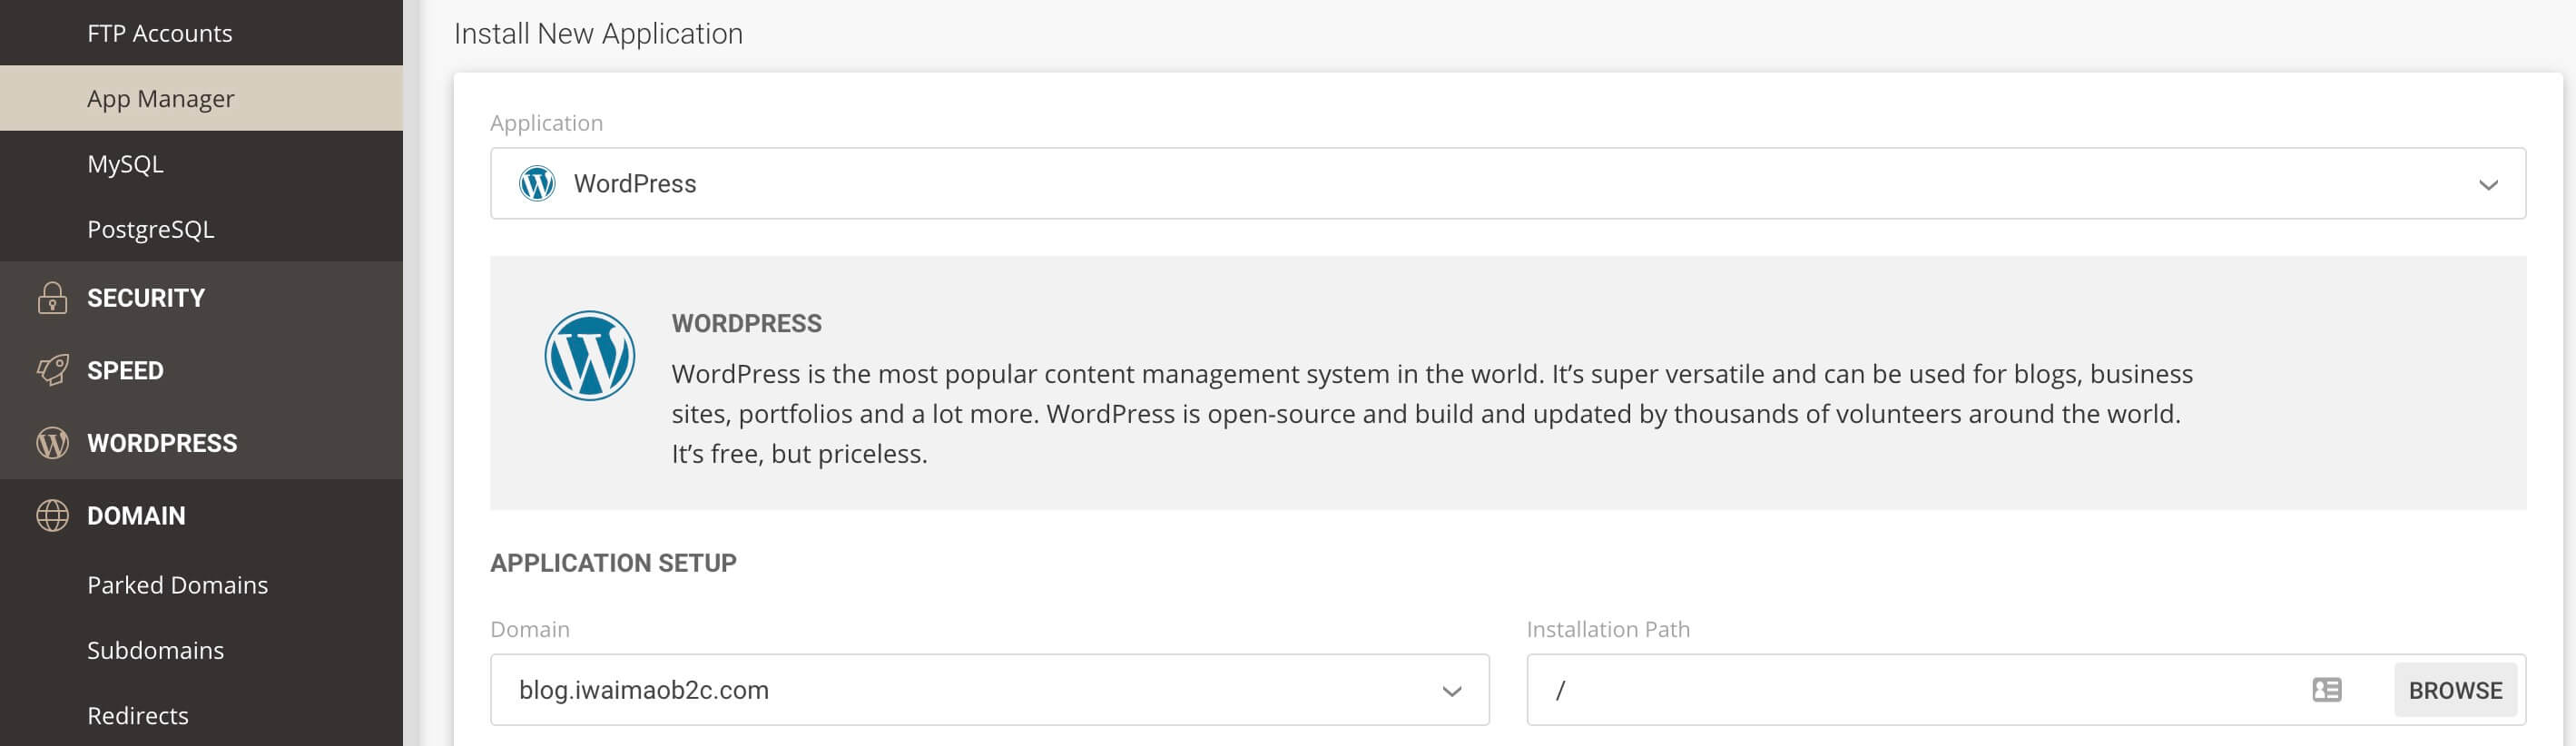Open the Domain dropdown chevron
The width and height of the screenshot is (2576, 746).
(x=1451, y=691)
